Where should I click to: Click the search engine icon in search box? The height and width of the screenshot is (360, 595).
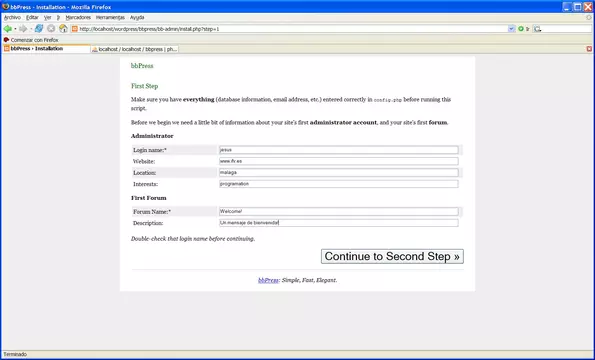click(537, 29)
